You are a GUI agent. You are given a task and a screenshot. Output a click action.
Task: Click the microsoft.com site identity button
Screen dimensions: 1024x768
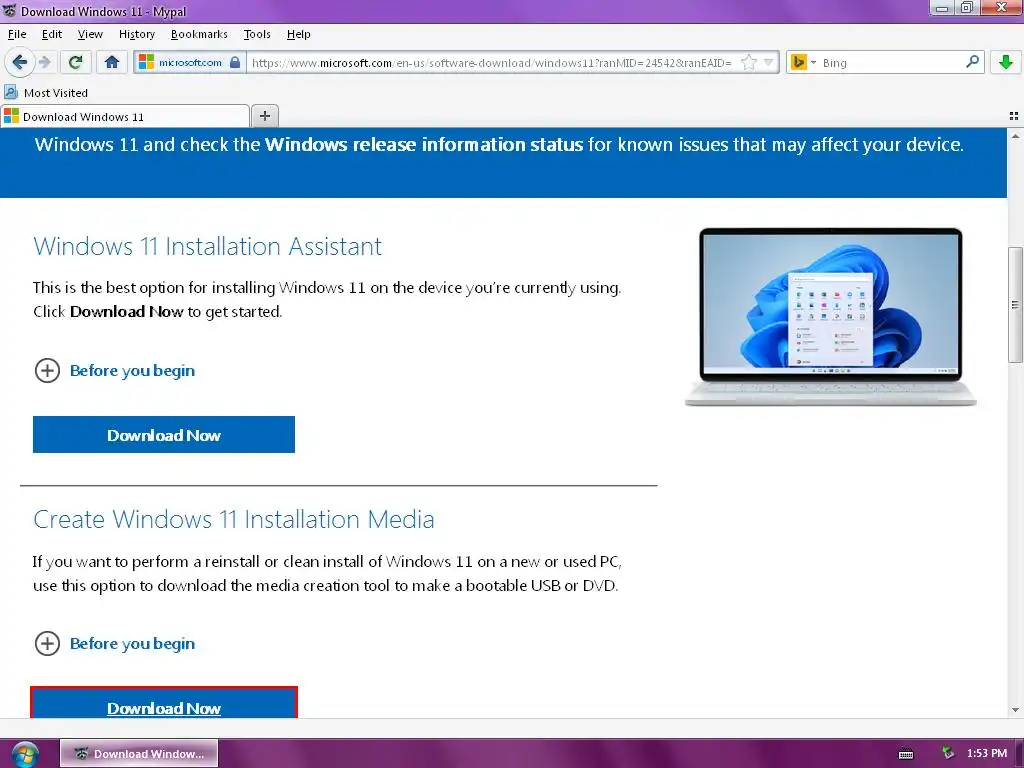tap(189, 63)
